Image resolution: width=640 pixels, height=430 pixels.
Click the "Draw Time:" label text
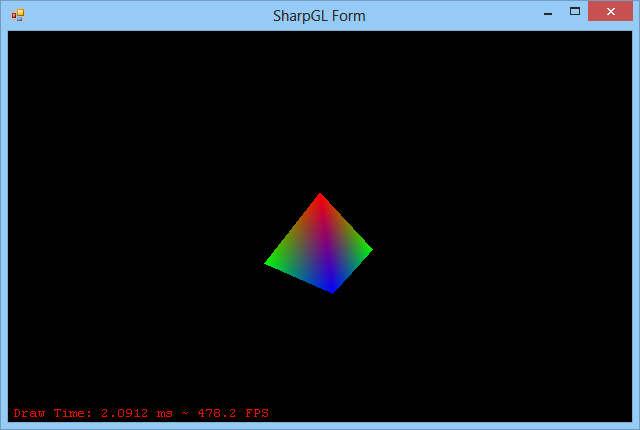coord(53,413)
